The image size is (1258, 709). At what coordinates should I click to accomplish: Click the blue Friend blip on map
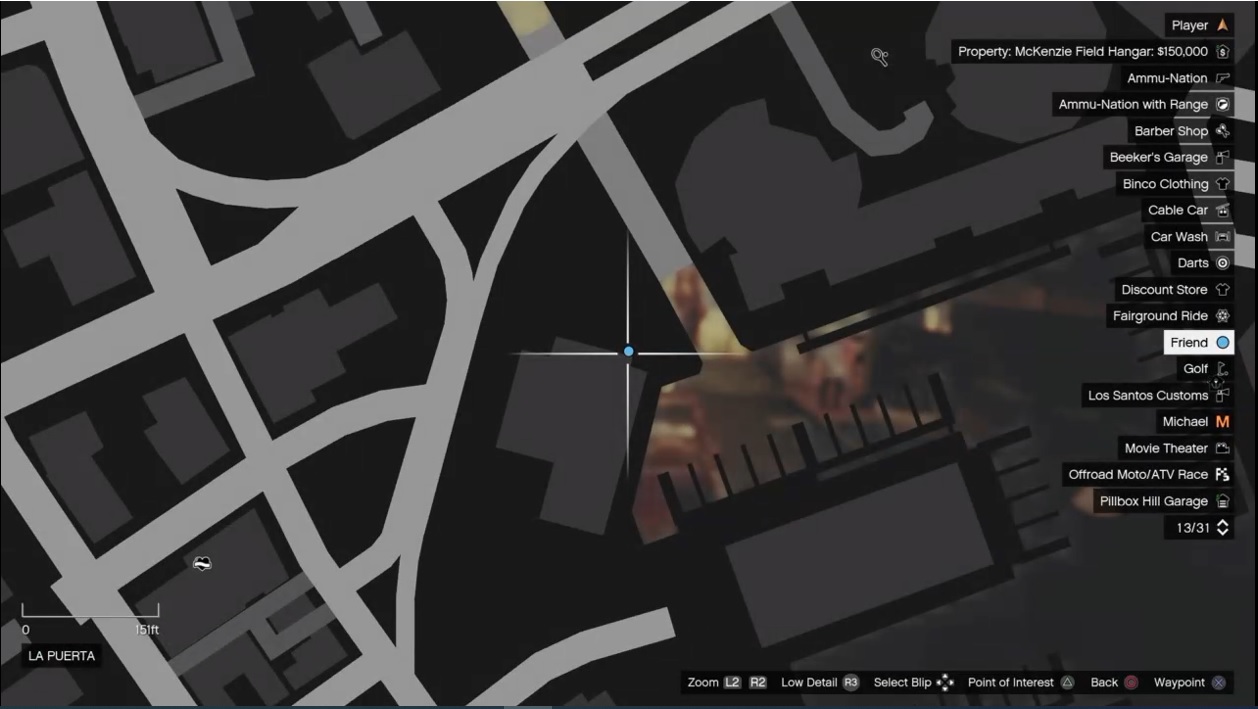coord(628,351)
